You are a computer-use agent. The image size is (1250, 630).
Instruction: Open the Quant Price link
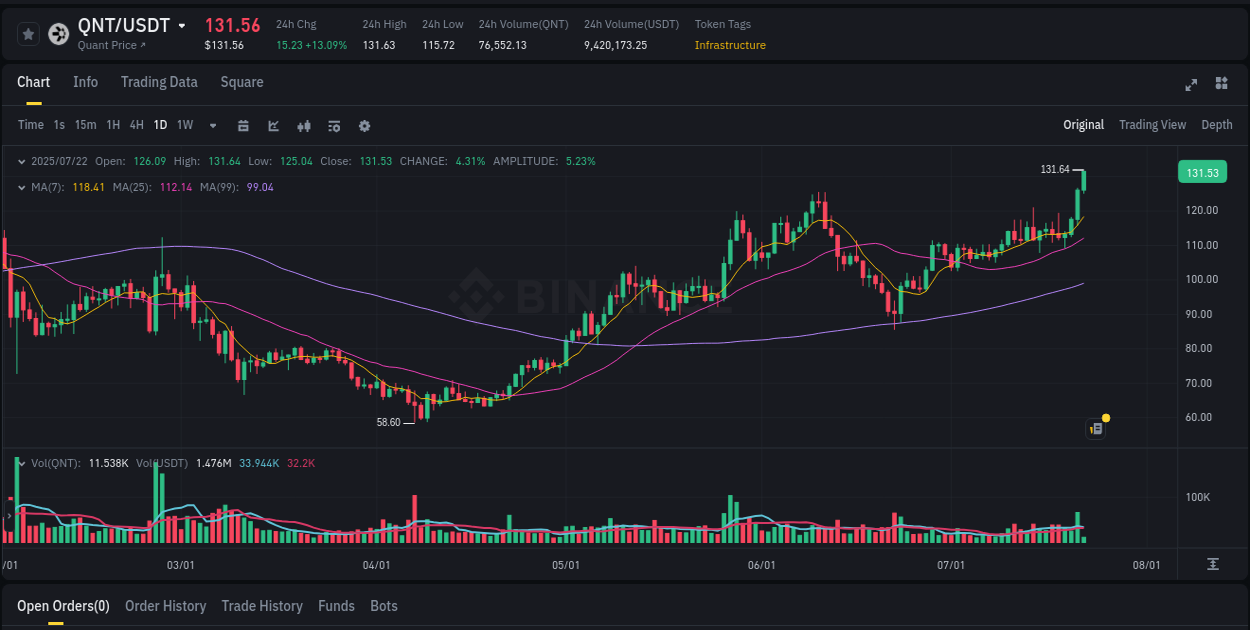[108, 45]
